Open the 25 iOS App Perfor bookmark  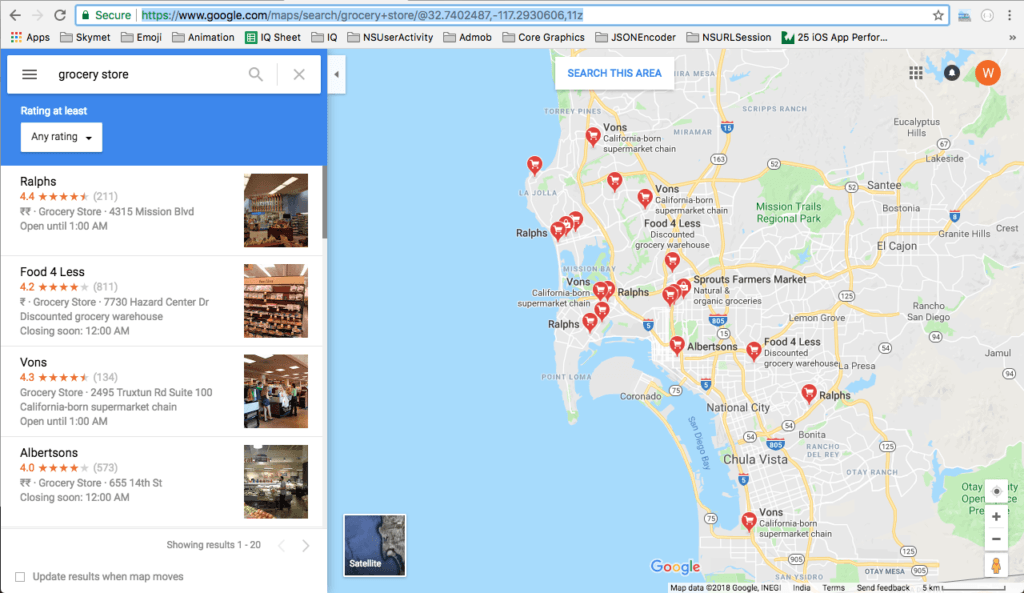click(x=835, y=37)
